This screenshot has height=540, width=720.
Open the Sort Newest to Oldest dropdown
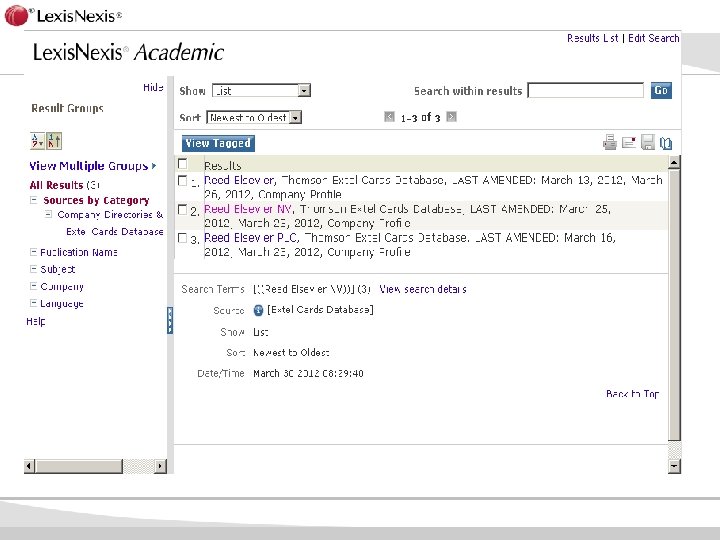coord(254,118)
